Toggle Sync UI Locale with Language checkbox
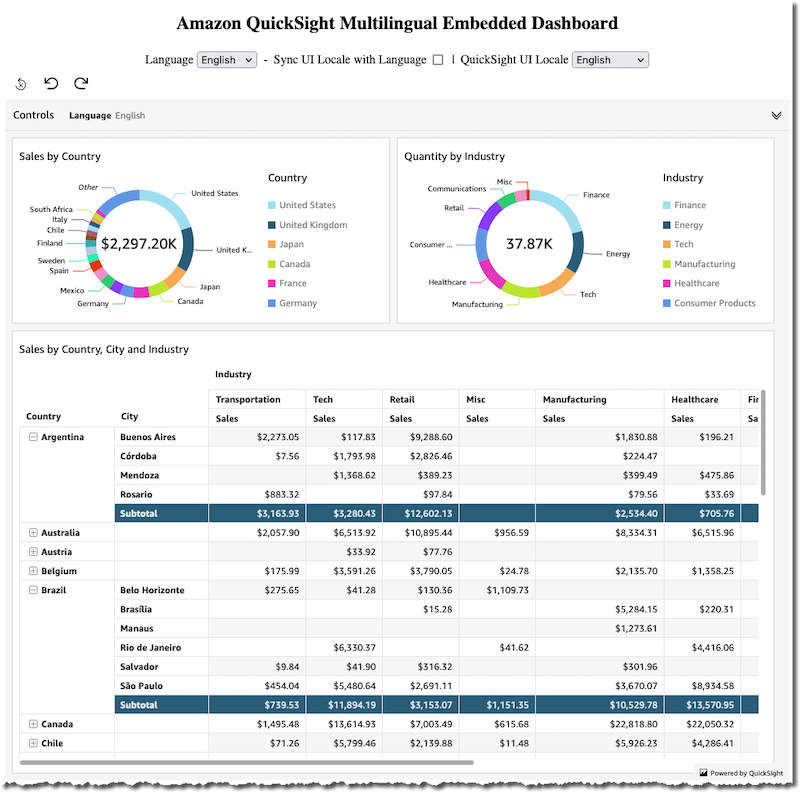The width and height of the screenshot is (800, 794). click(x=438, y=60)
